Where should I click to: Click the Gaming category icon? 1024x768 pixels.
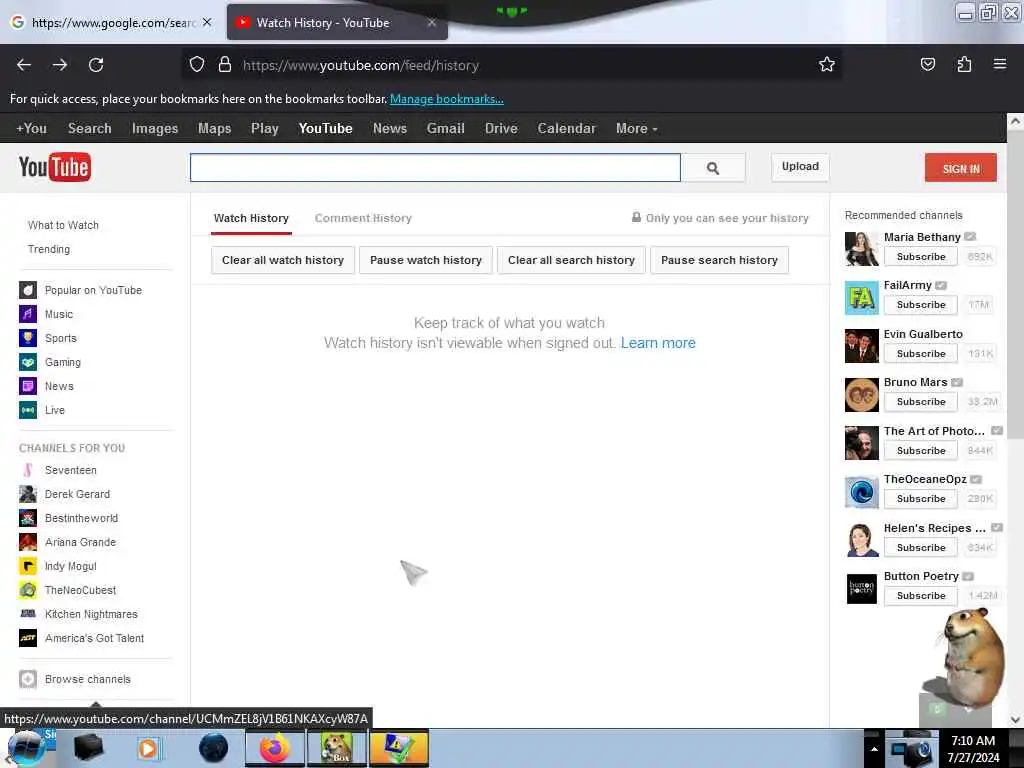pyautogui.click(x=27, y=362)
